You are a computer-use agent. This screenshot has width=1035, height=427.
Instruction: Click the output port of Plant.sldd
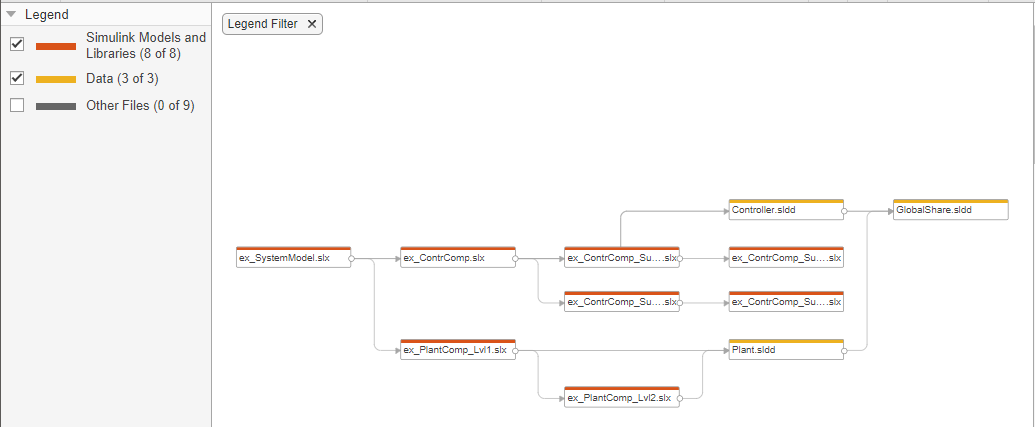point(844,350)
